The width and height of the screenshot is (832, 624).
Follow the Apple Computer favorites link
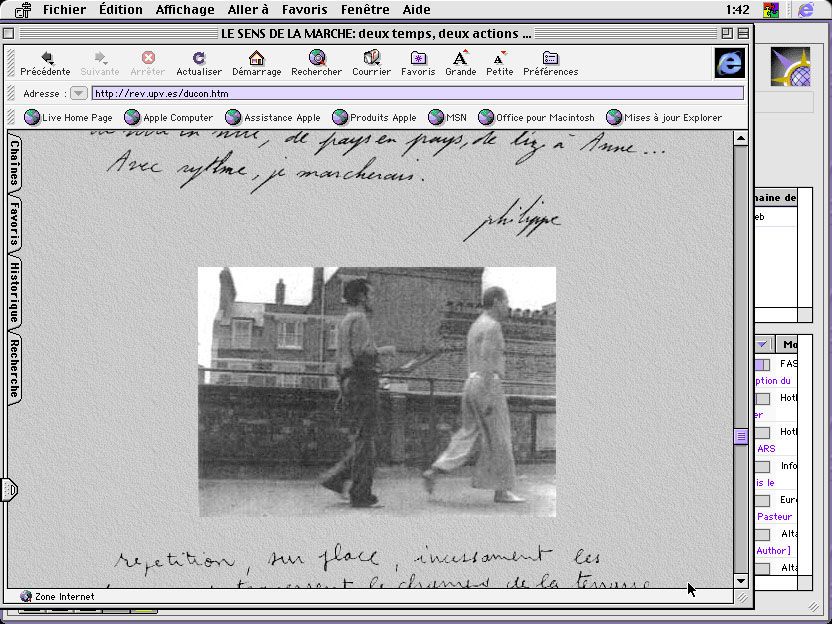tap(177, 117)
